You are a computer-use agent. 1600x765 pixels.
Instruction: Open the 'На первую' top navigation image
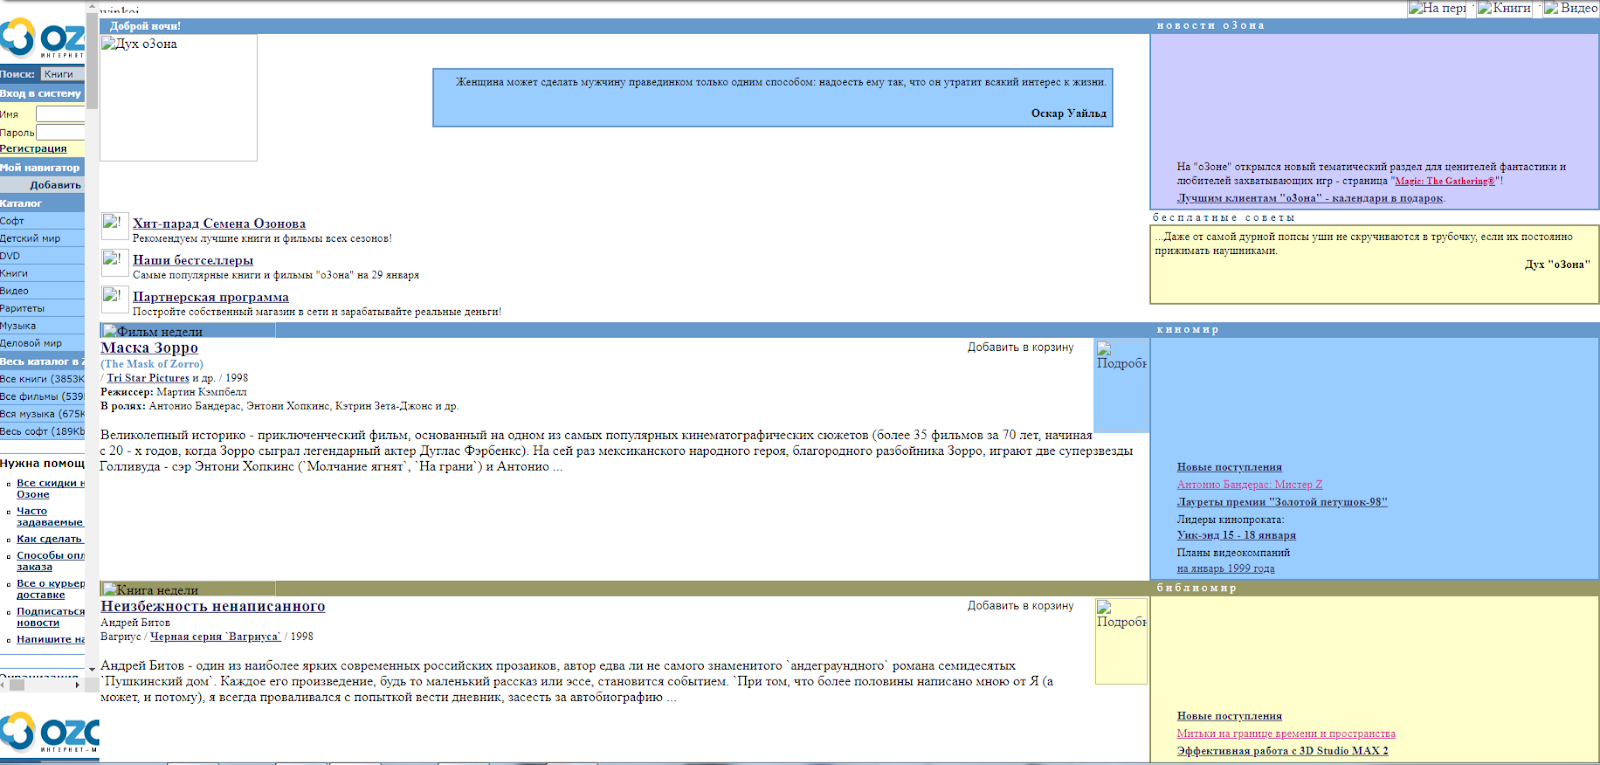point(1438,8)
